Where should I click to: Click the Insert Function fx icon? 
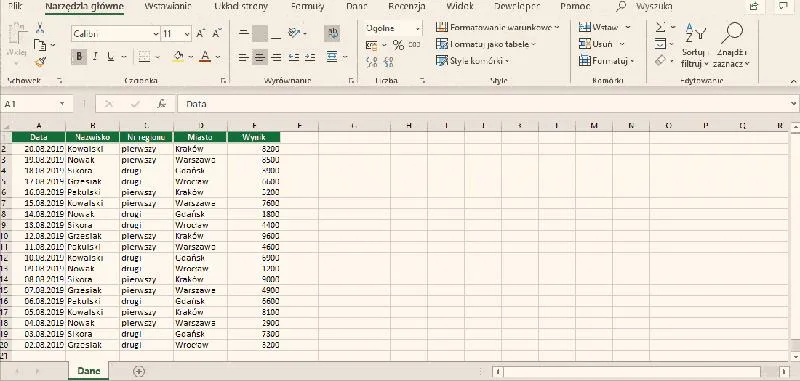161,104
